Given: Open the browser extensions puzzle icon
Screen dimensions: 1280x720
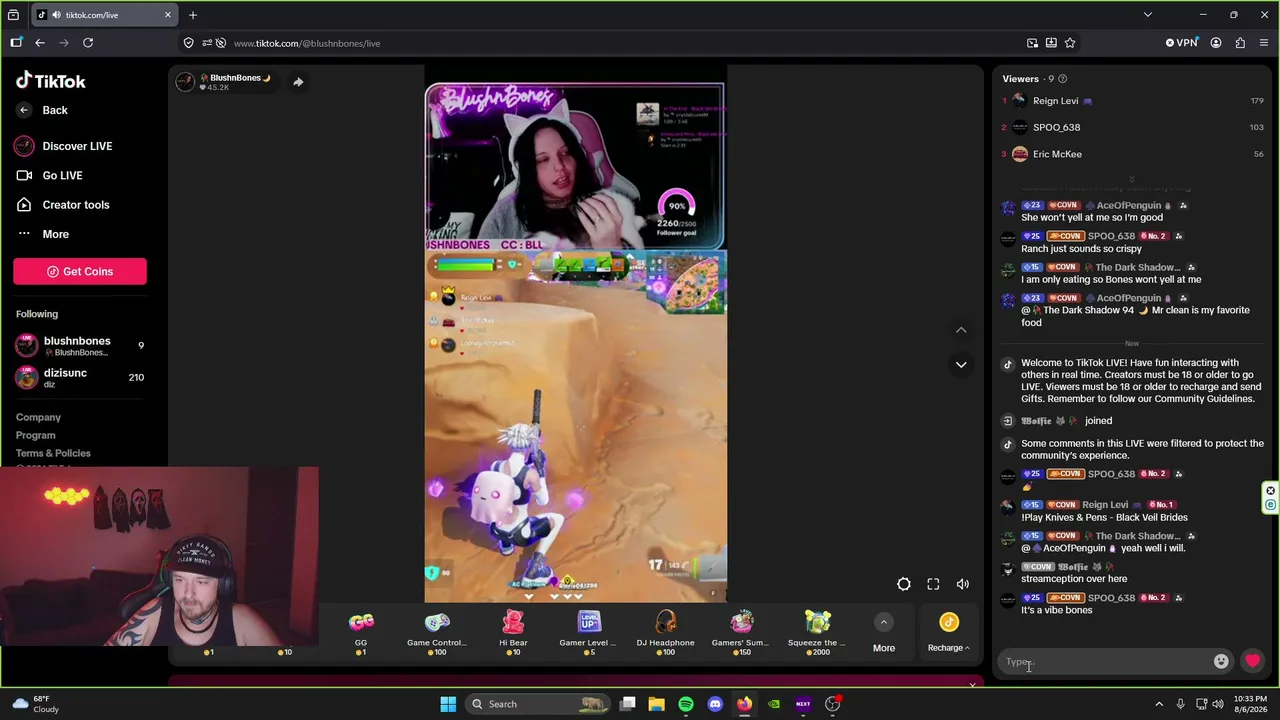Looking at the screenshot, I should click(1240, 43).
